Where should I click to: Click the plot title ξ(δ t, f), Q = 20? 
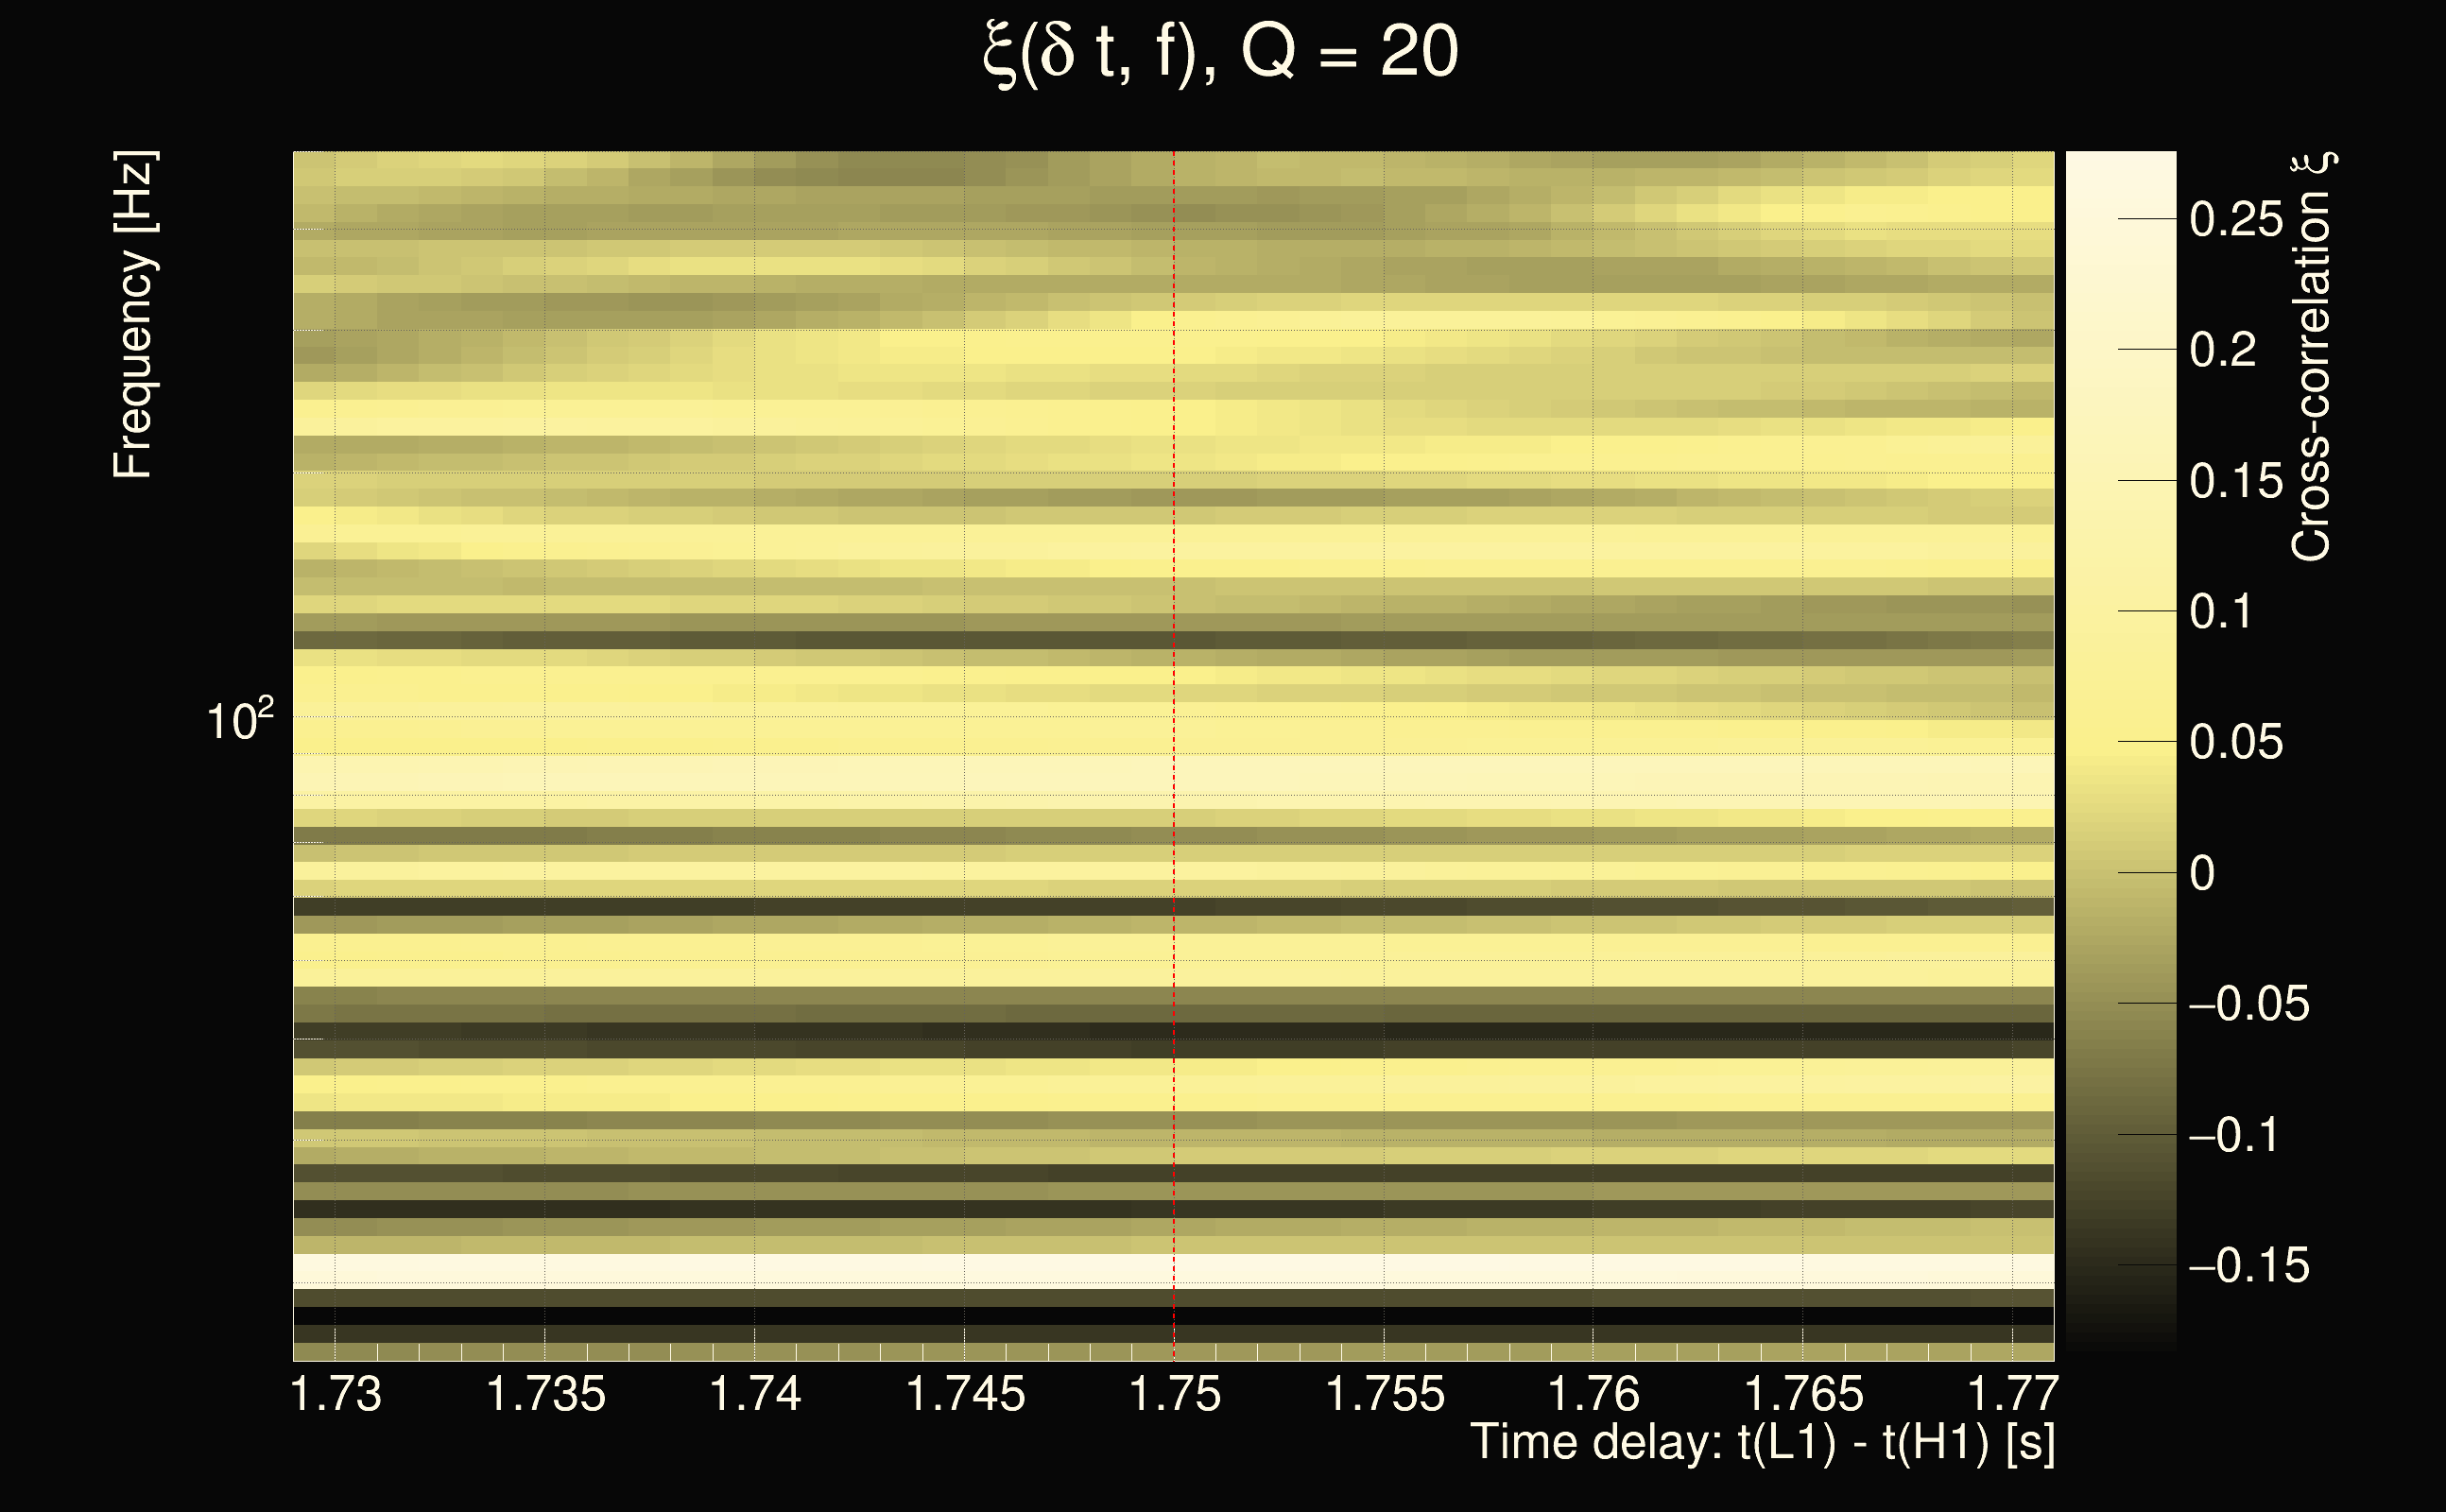point(1220,52)
